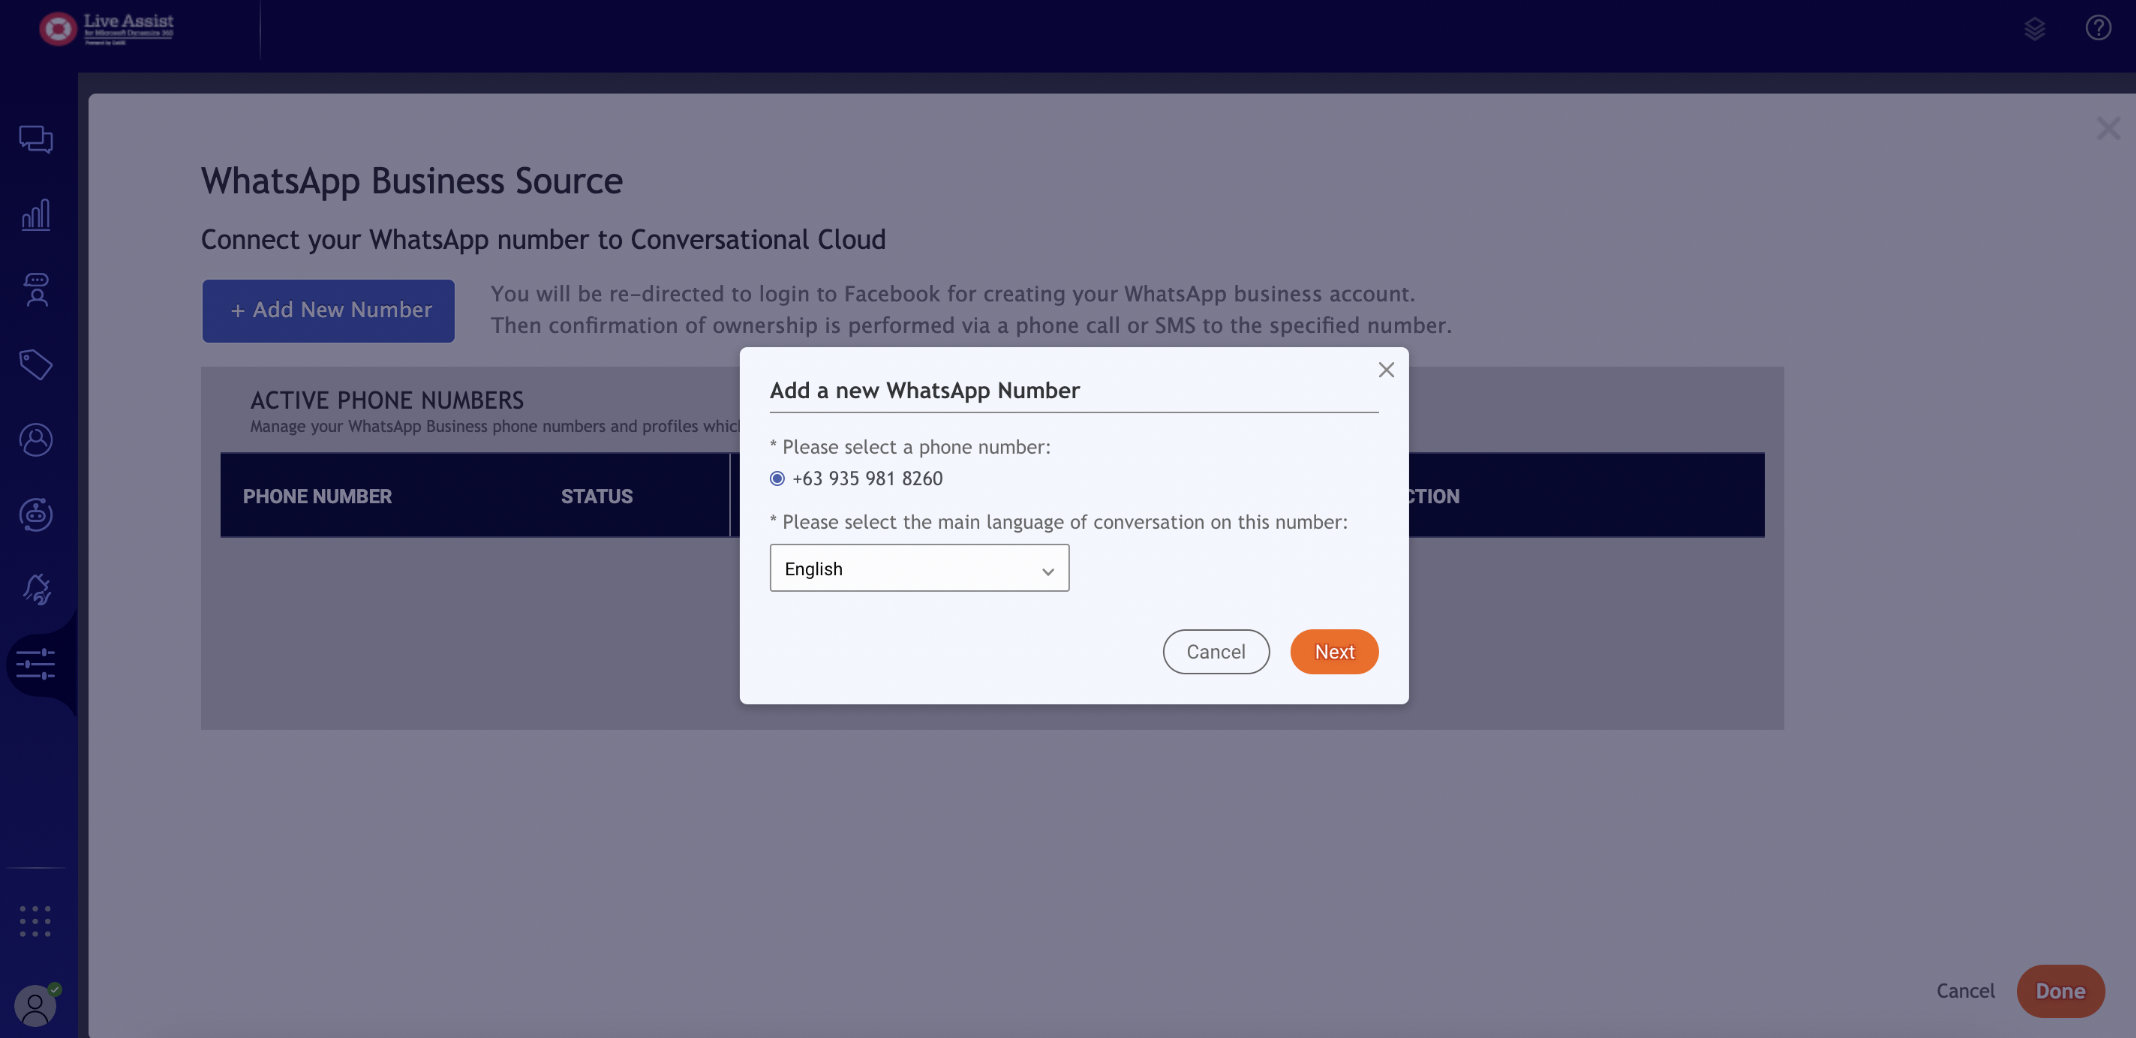This screenshot has height=1038, width=2136.
Task: Open the help question mark icon
Action: coord(2098,28)
